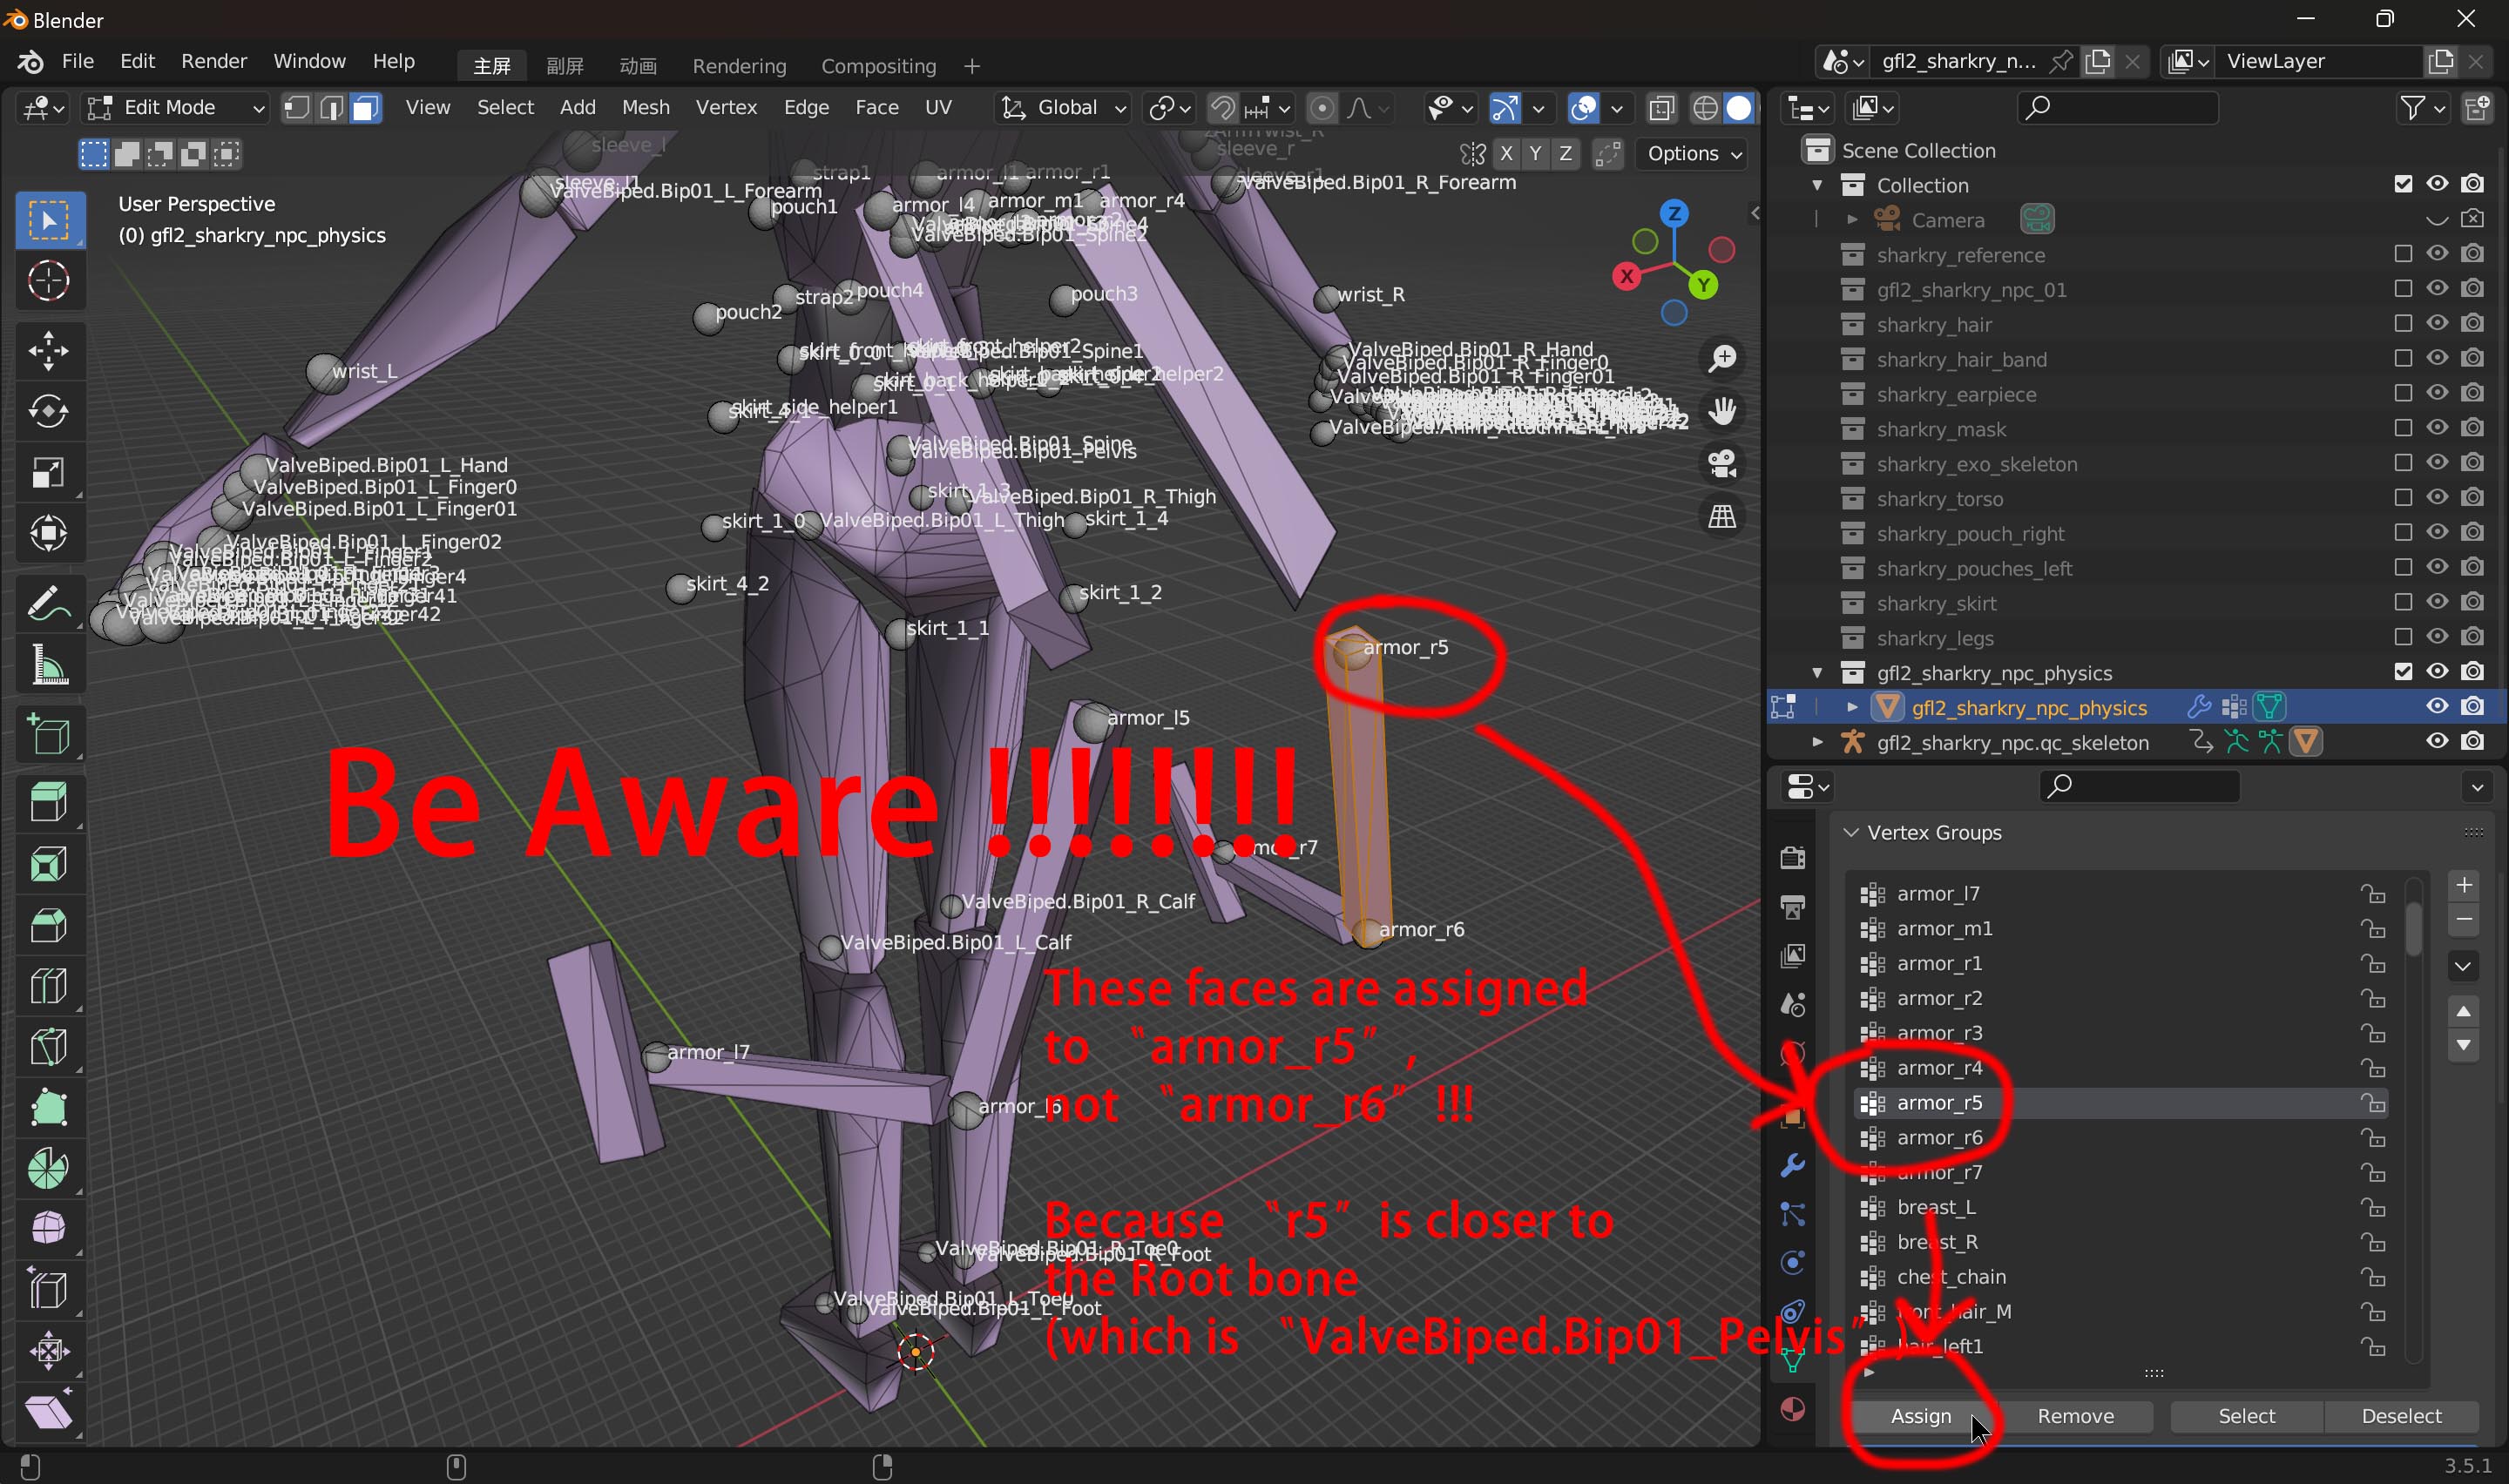Pick the Extrude Region tool
Image resolution: width=2509 pixels, height=1484 pixels.
point(48,801)
